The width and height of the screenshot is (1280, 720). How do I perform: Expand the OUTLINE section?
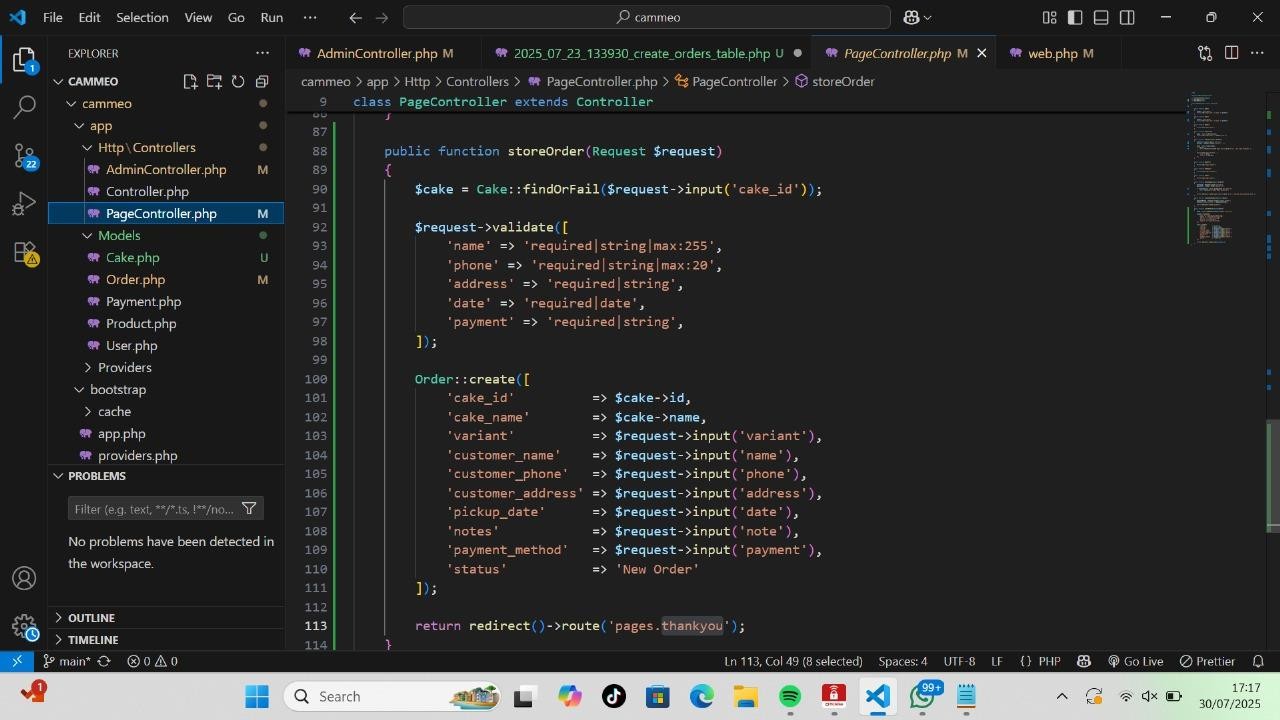(91, 618)
